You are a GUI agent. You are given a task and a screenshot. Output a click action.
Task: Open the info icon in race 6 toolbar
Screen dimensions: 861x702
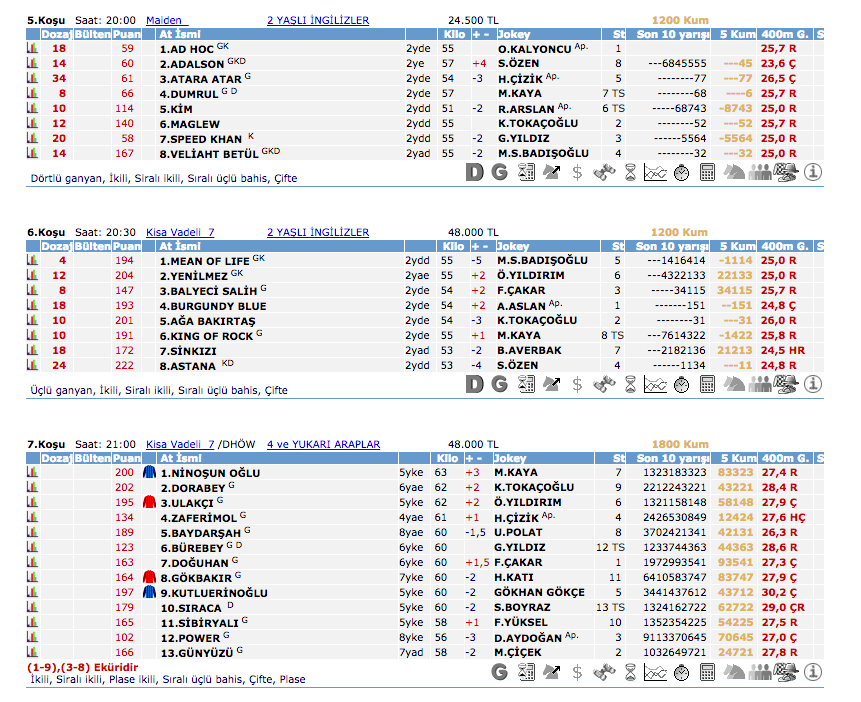[x=813, y=384]
